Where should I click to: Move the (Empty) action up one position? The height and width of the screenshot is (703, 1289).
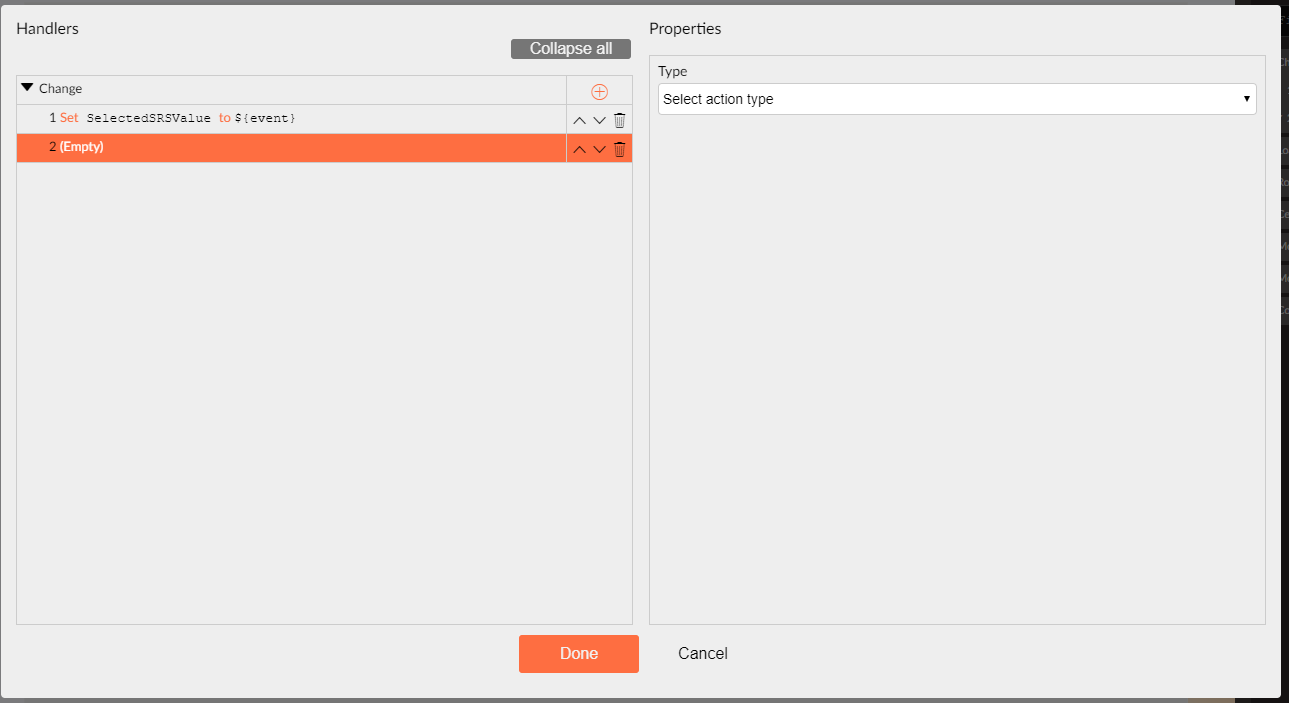[579, 148]
